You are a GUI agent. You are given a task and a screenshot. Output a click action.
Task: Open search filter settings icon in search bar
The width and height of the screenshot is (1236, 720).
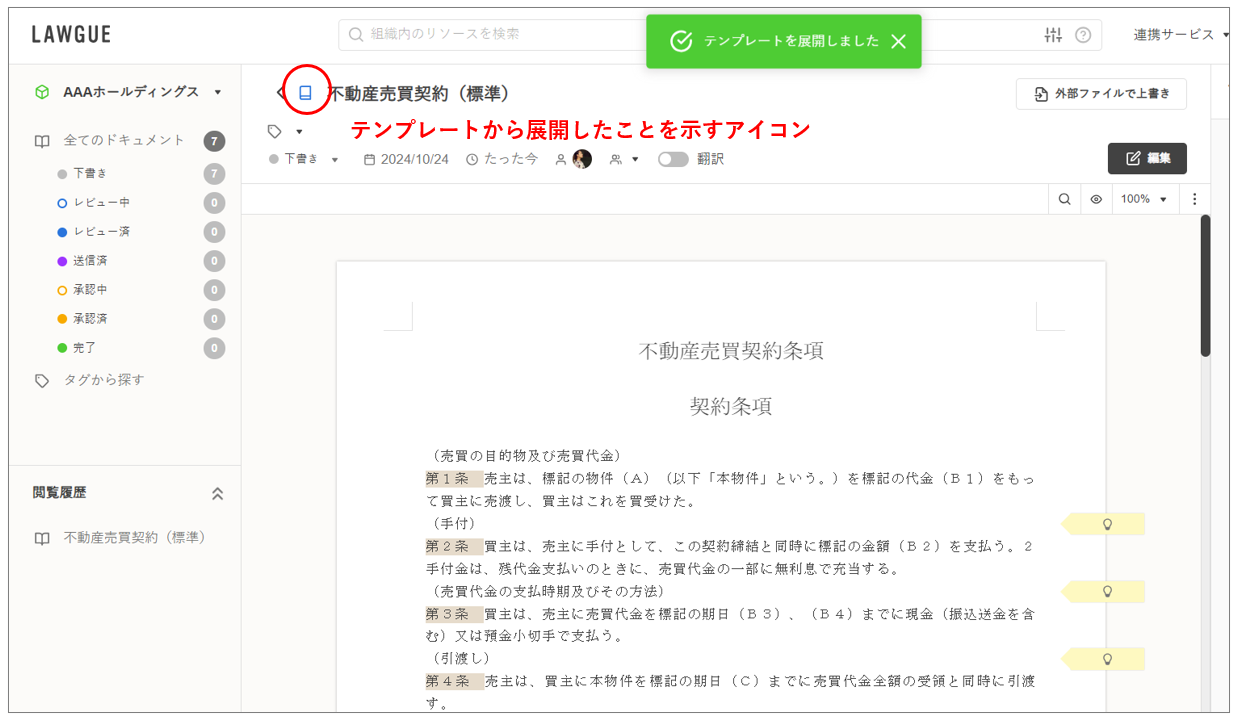1053,35
